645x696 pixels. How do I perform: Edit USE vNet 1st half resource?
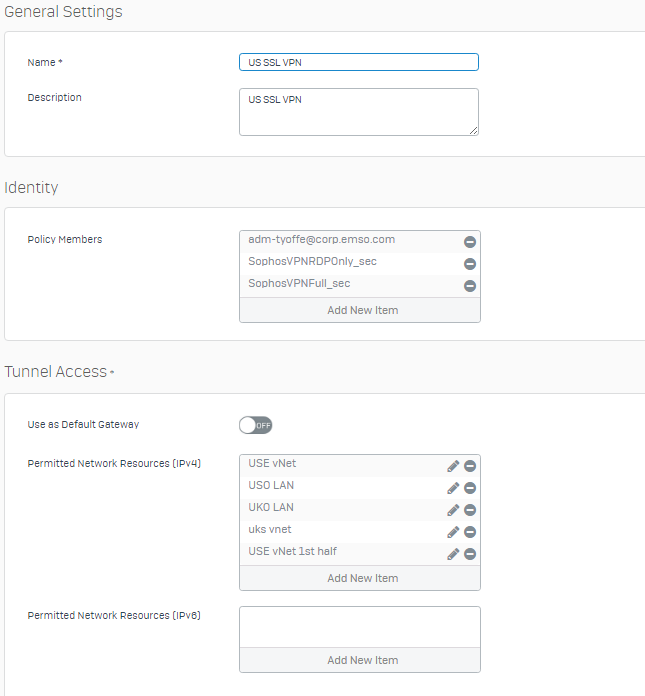click(x=453, y=554)
